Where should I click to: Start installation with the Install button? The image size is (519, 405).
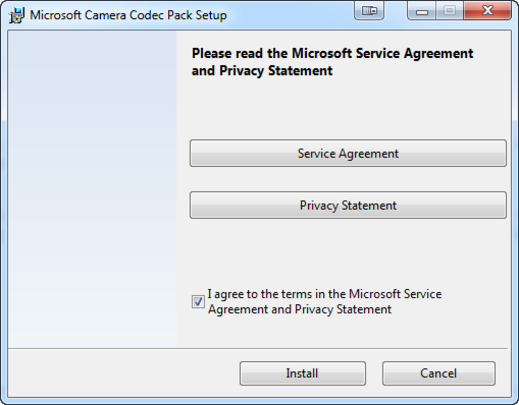click(303, 373)
